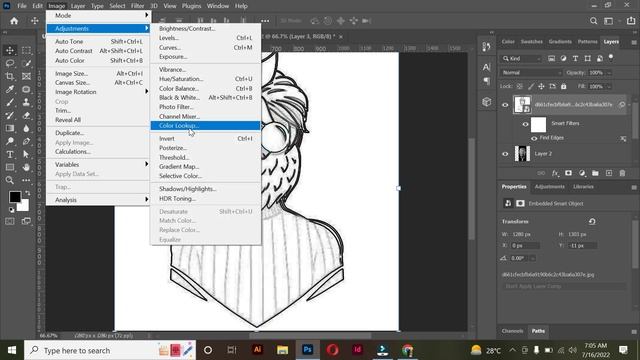Click Windows search box in taskbar

(x=110, y=350)
